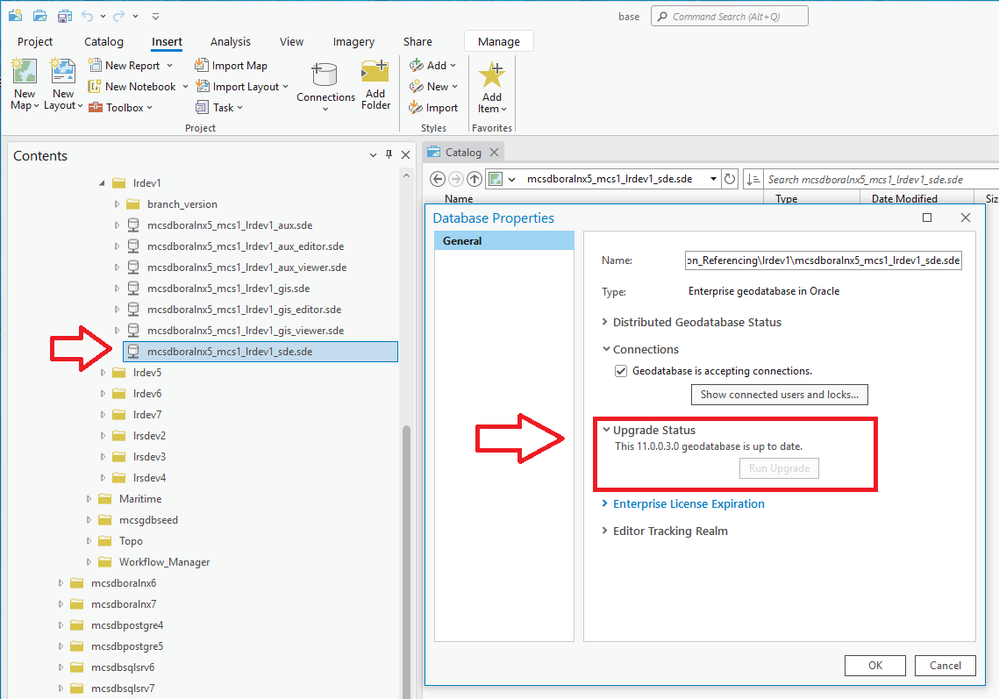Click OK in Database Properties
This screenshot has height=699, width=999.
tap(875, 665)
